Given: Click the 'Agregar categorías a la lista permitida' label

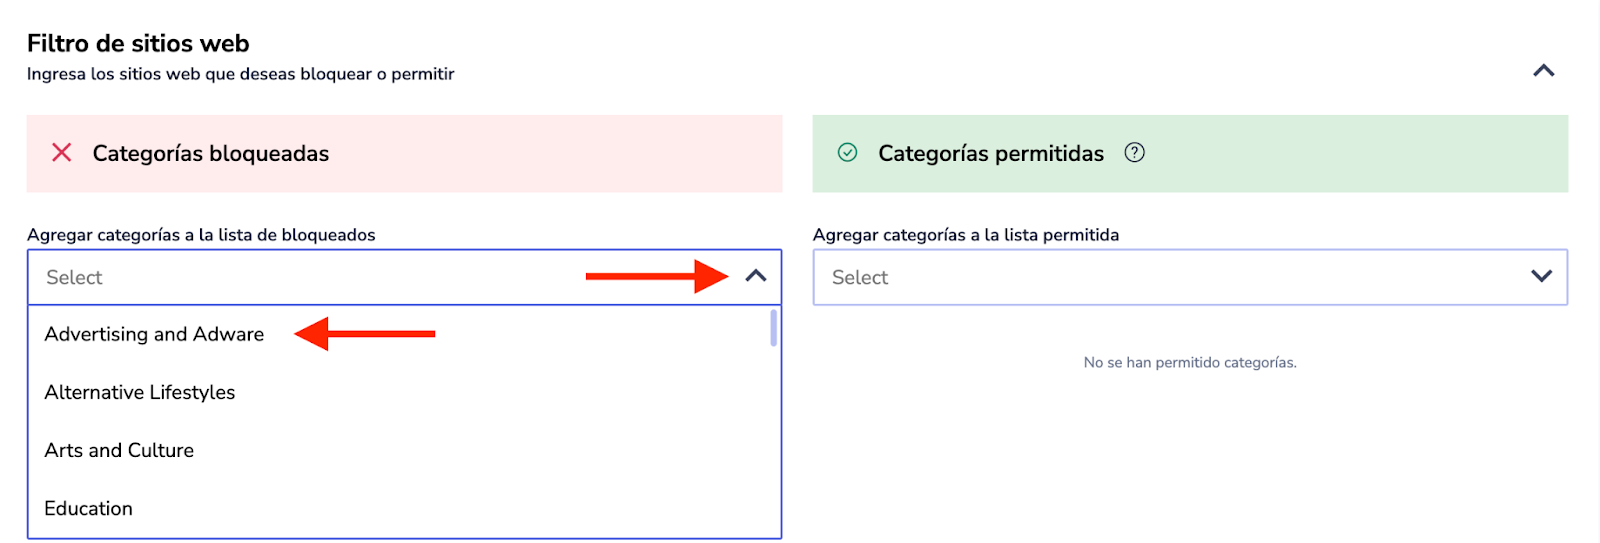Looking at the screenshot, I should 965,235.
